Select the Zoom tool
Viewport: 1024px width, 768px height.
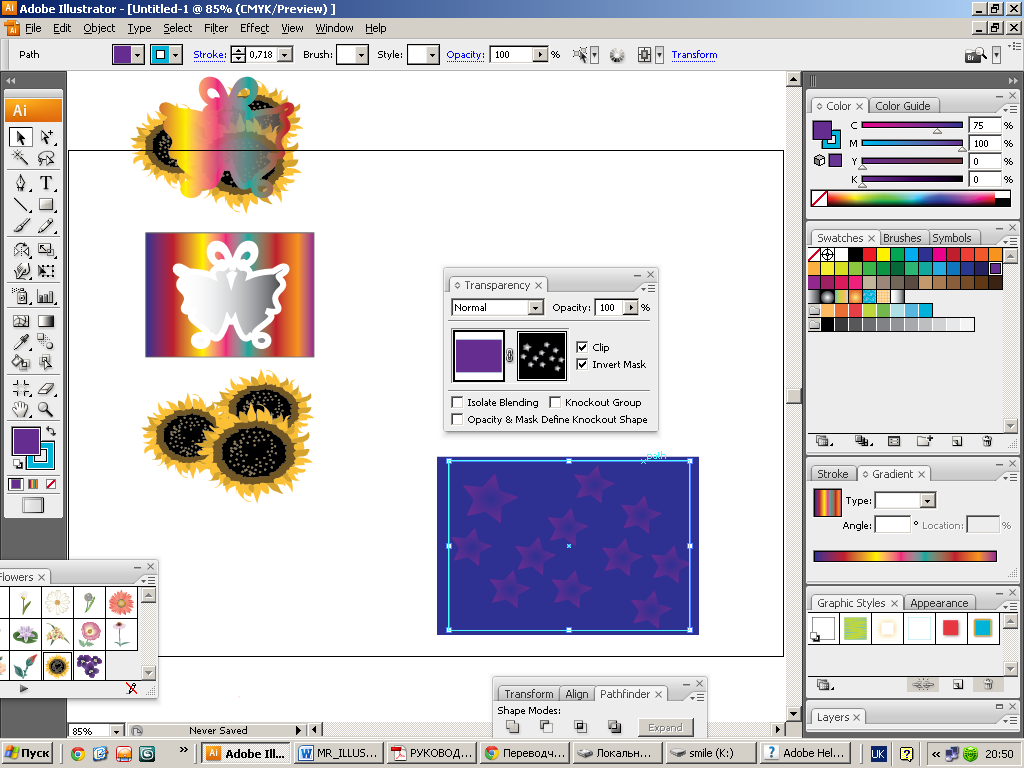(46, 409)
